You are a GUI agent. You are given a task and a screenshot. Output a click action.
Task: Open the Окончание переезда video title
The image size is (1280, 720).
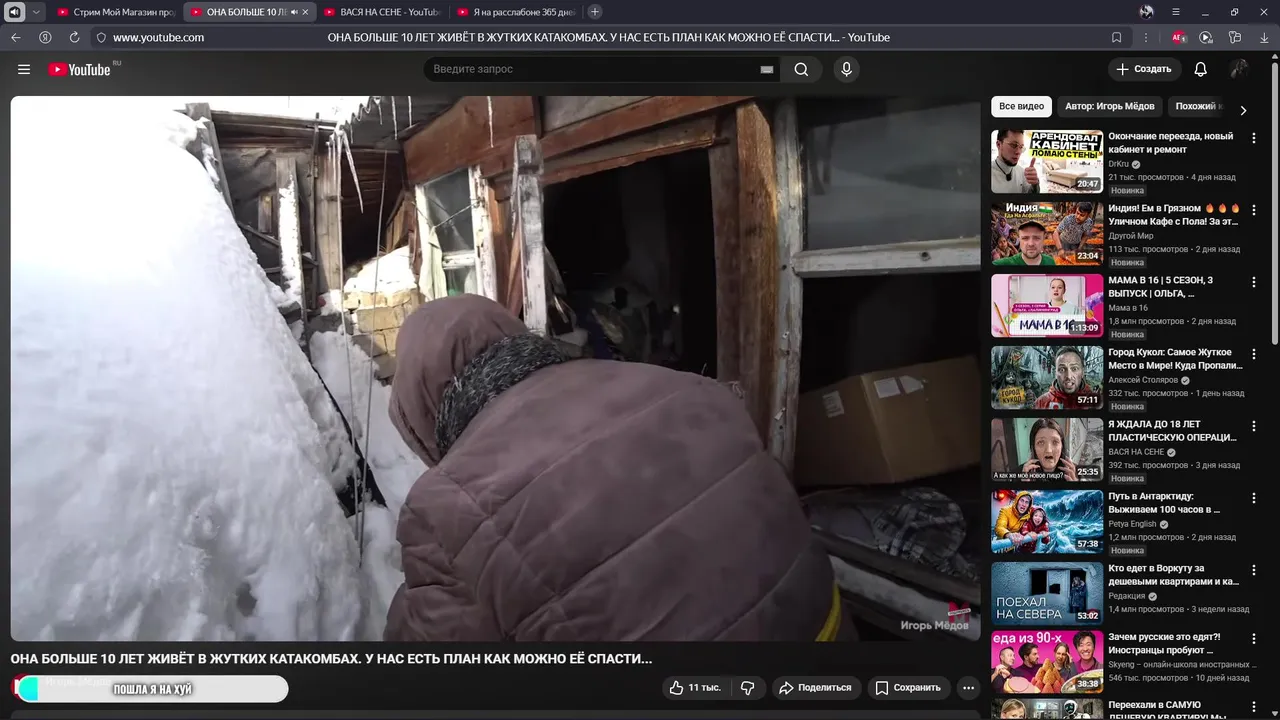[1171, 143]
